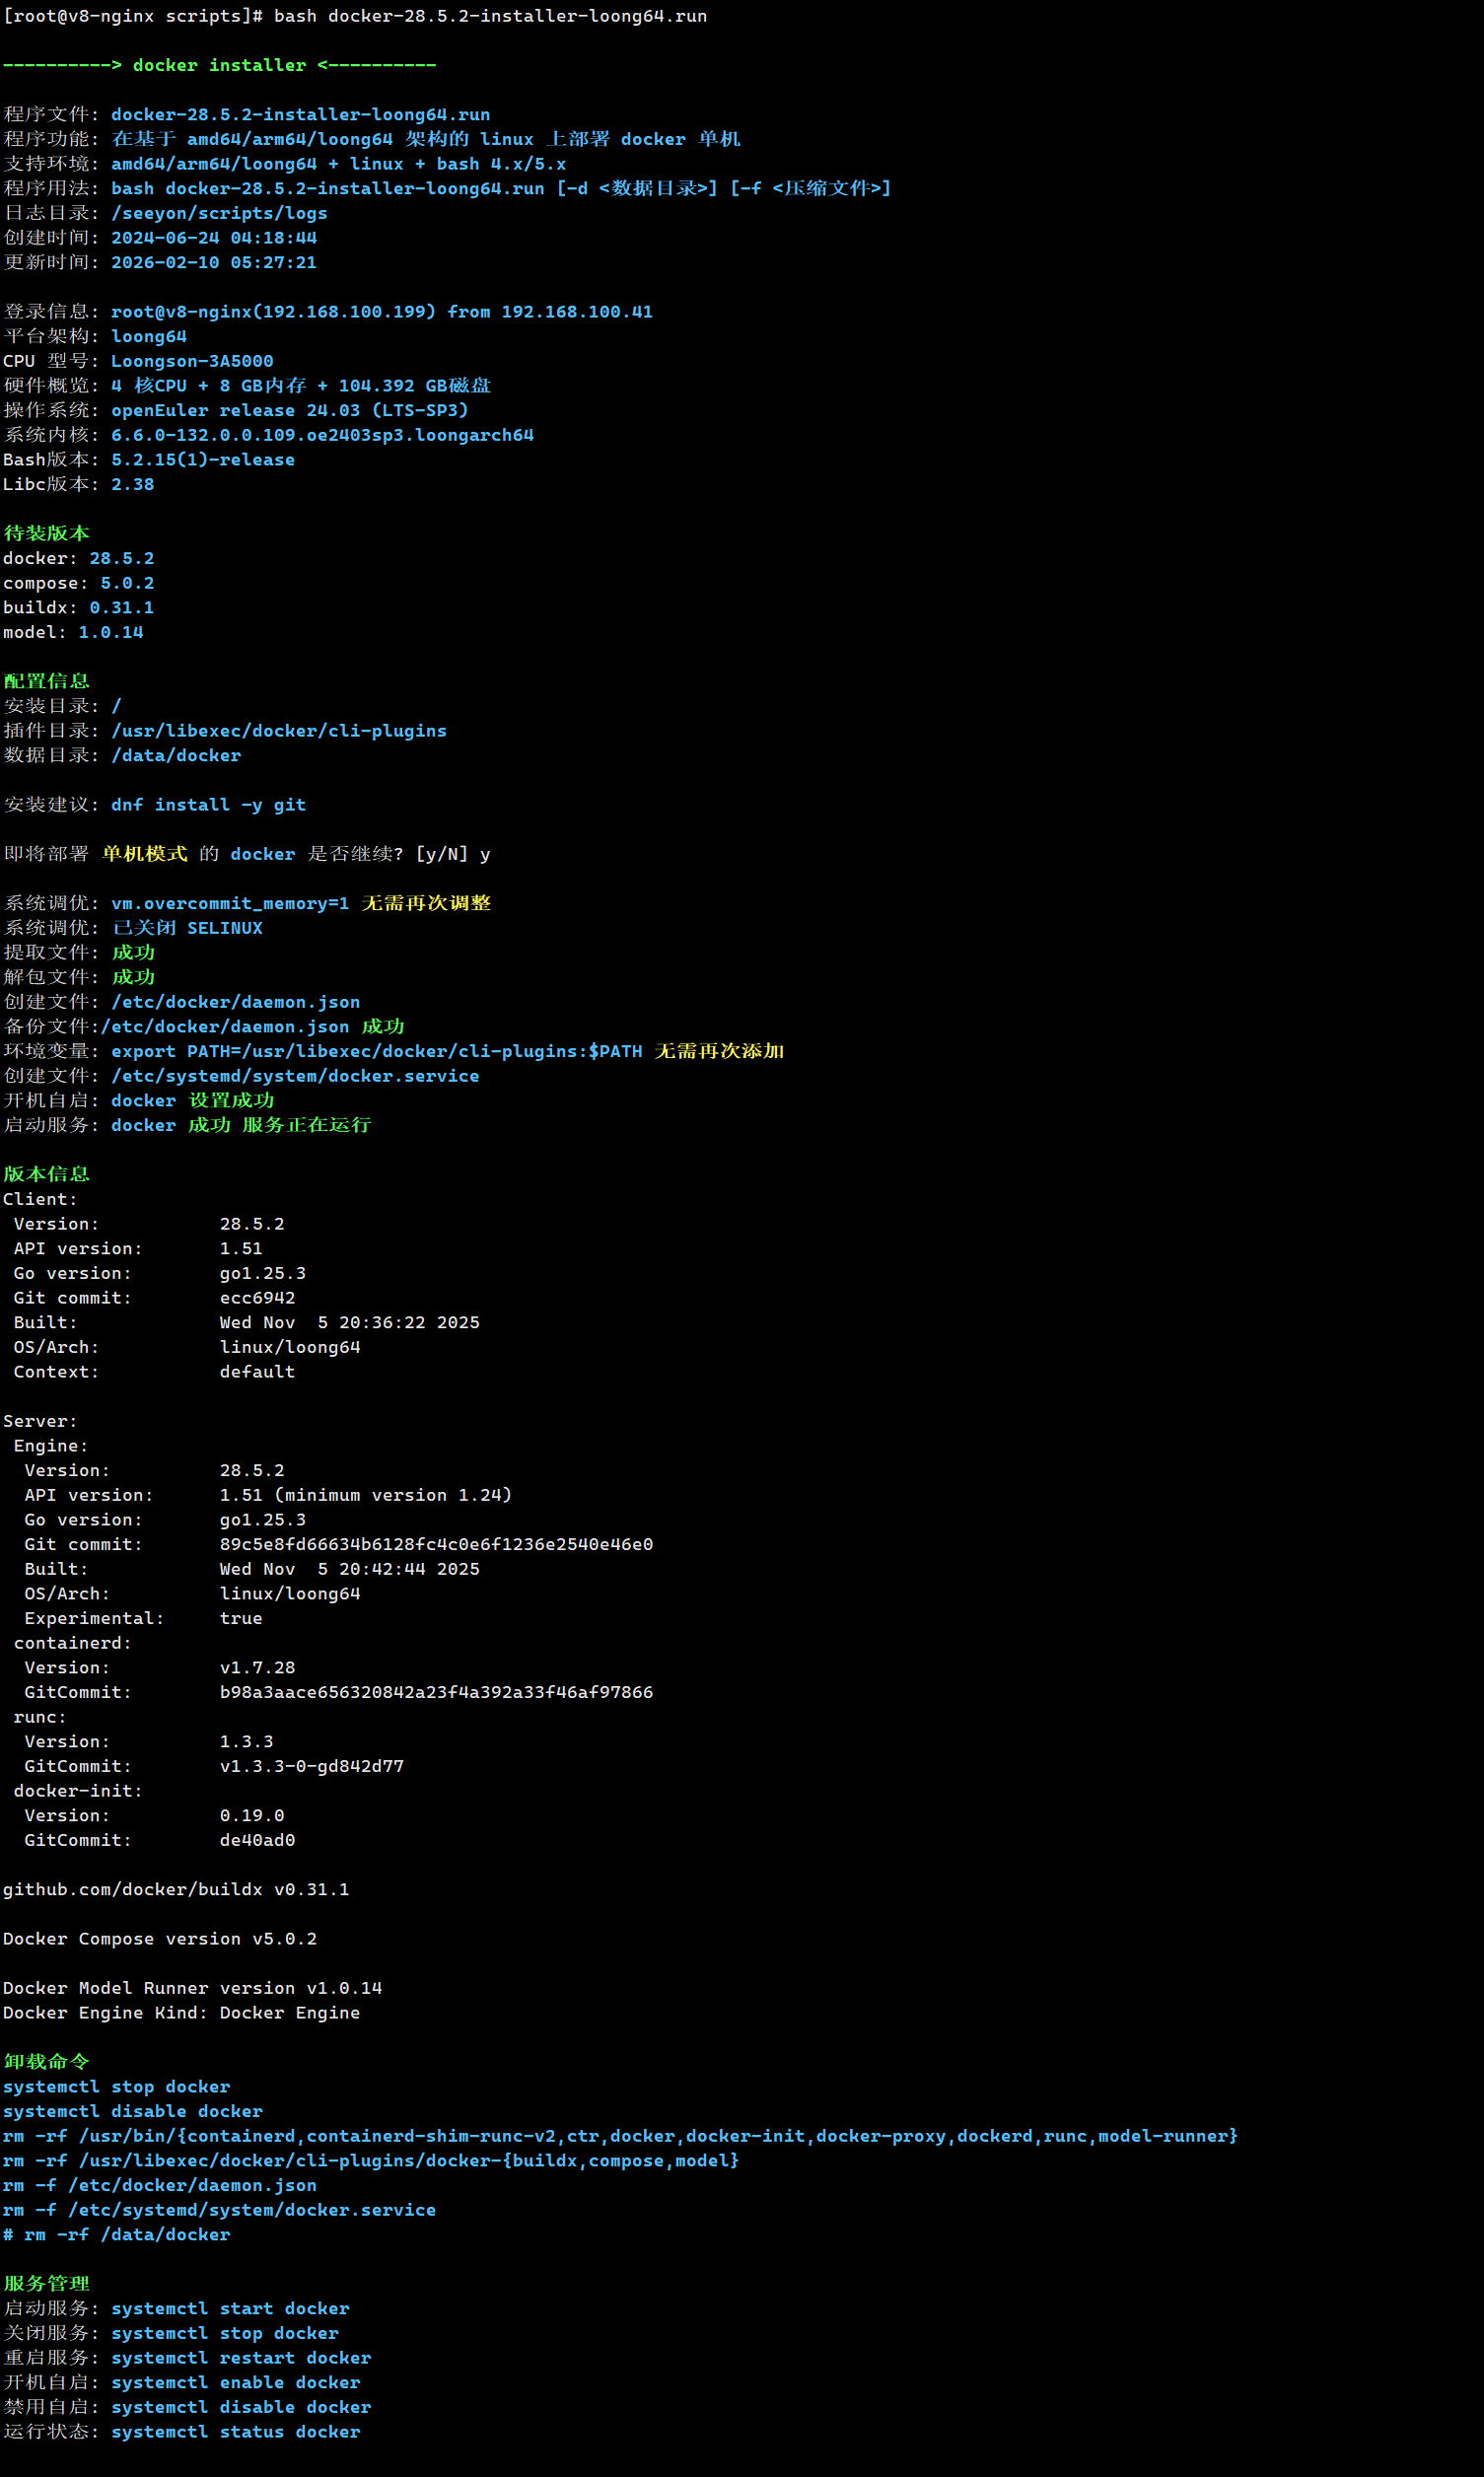This screenshot has width=1484, height=2477.
Task: Click the shell prompt command "bash docker-28.5.2-installer-loong64.run"
Action: point(490,16)
